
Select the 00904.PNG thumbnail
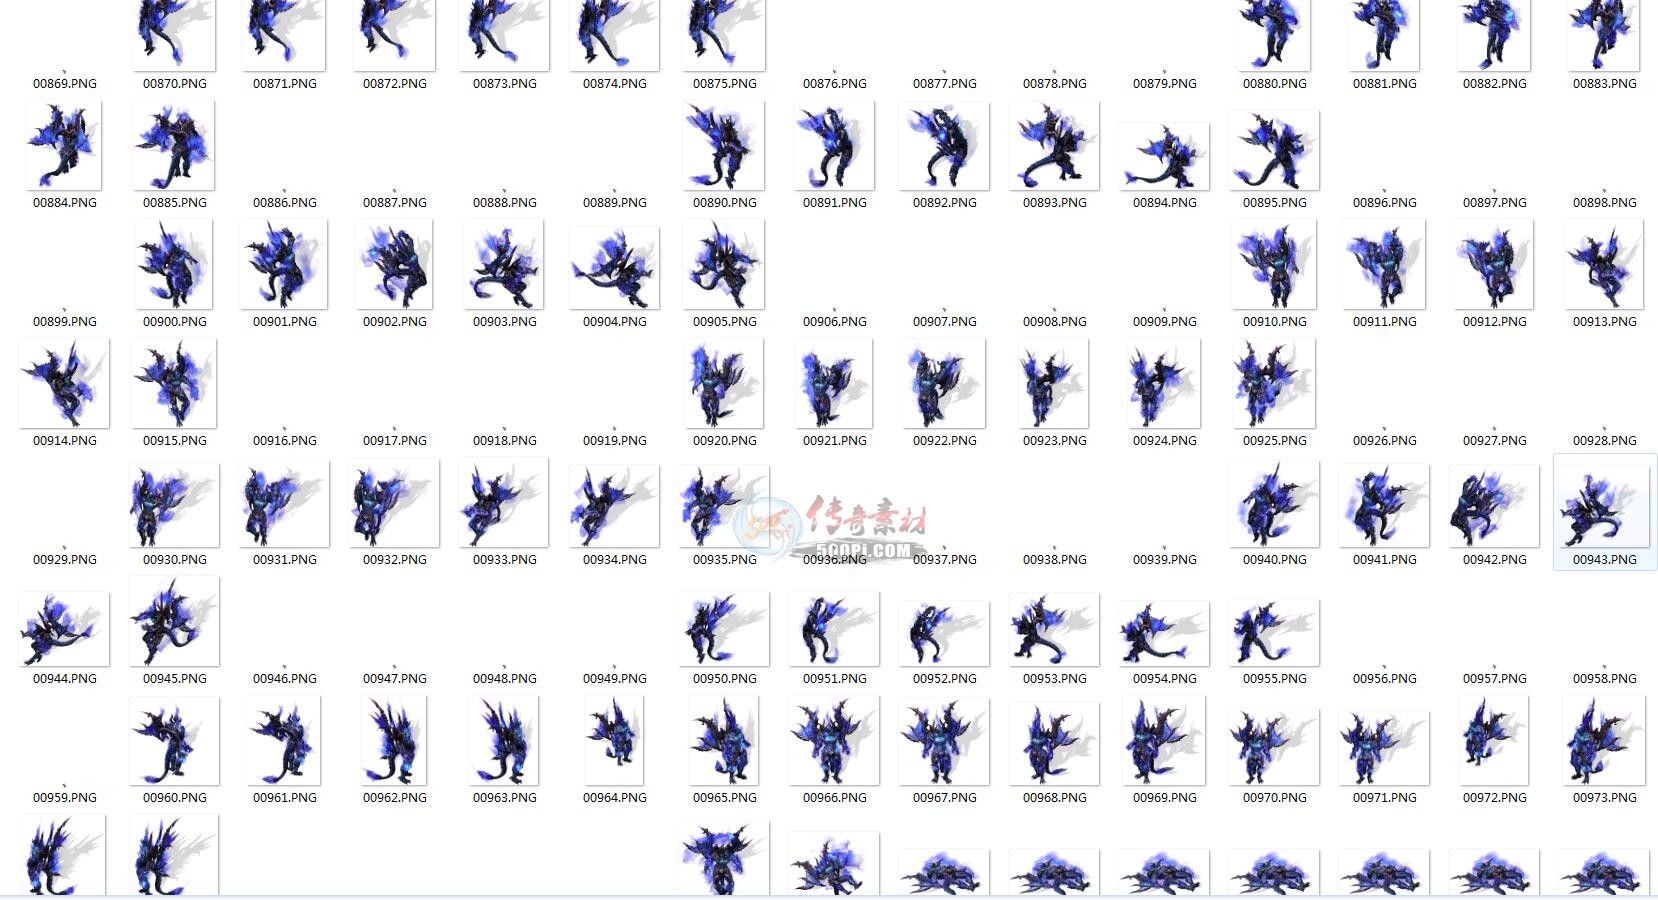pos(614,268)
